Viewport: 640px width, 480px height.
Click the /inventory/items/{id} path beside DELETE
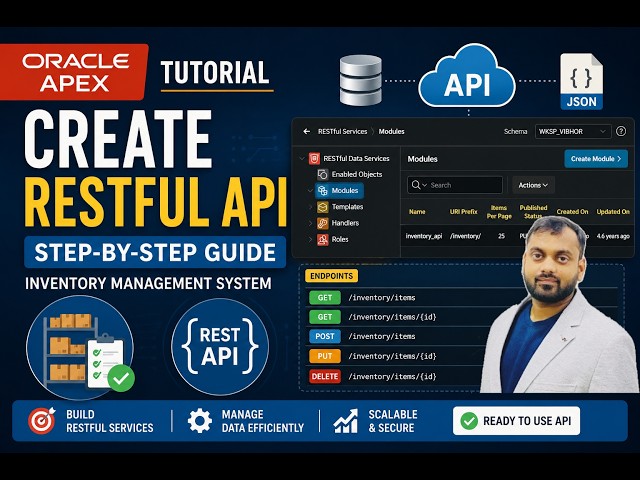pyautogui.click(x=392, y=376)
